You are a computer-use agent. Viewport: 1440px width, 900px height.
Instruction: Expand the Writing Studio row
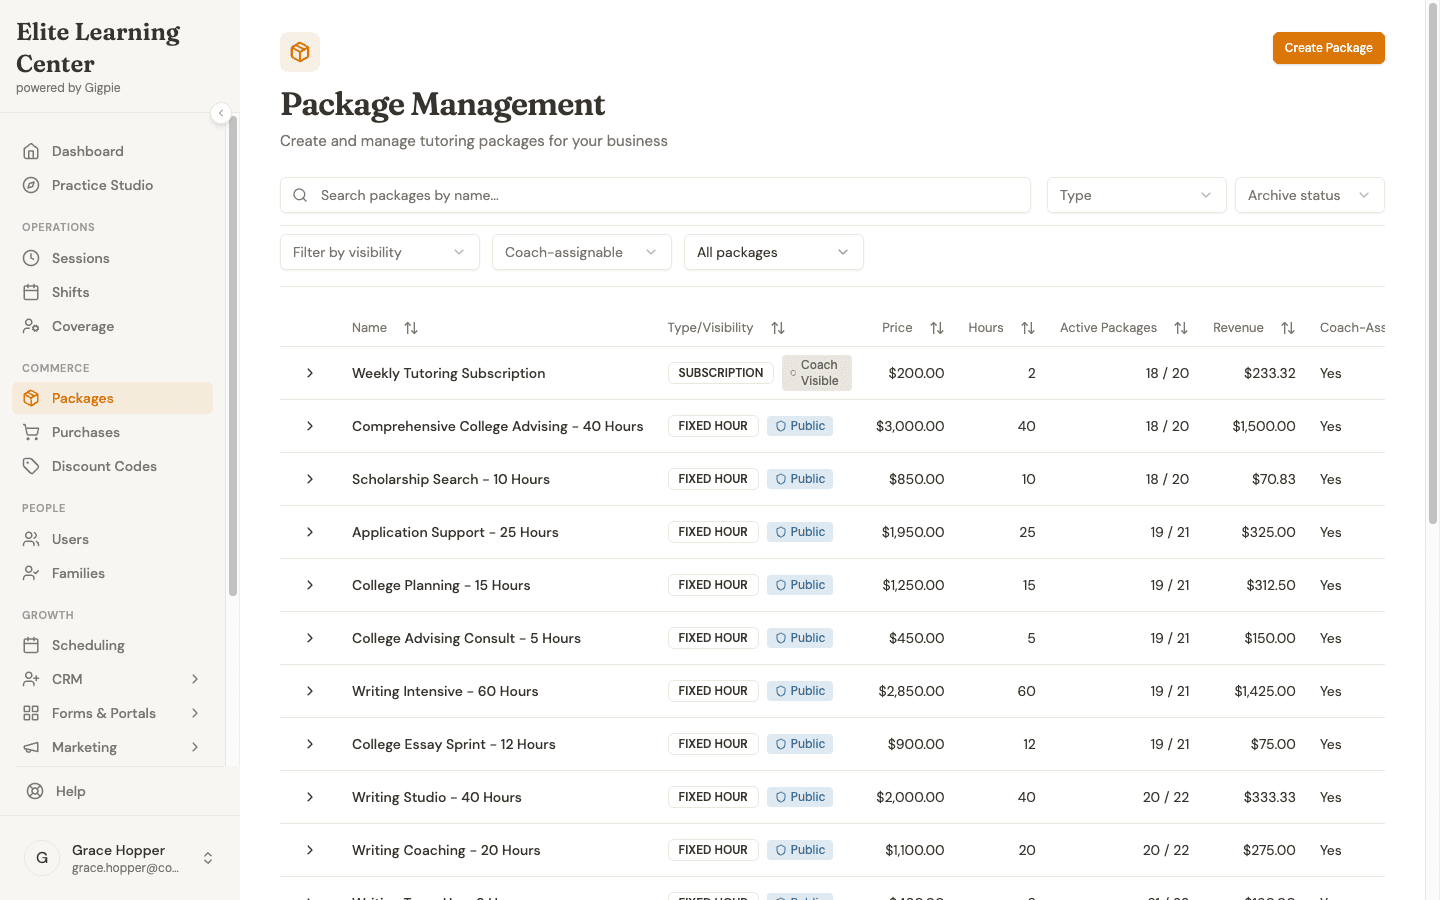[310, 797]
